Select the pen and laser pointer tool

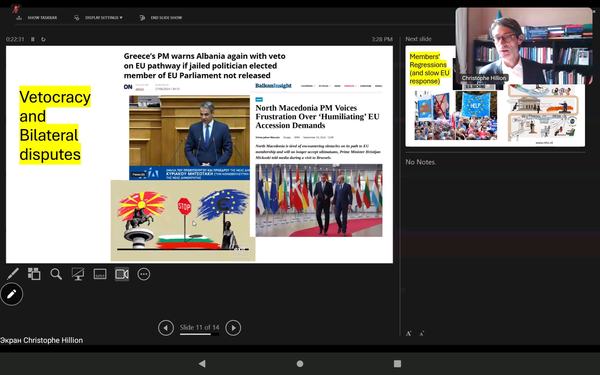pyautogui.click(x=13, y=274)
